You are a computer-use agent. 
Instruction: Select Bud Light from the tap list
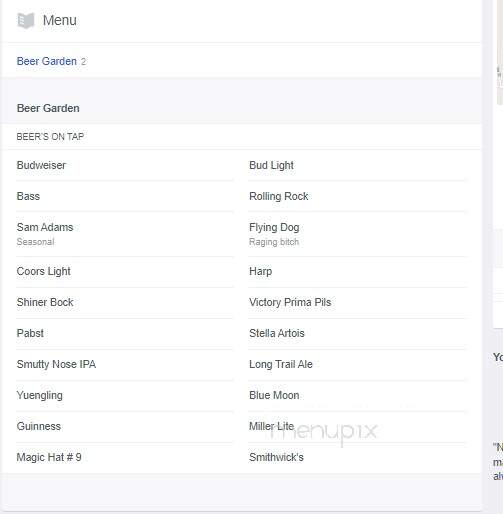point(271,165)
